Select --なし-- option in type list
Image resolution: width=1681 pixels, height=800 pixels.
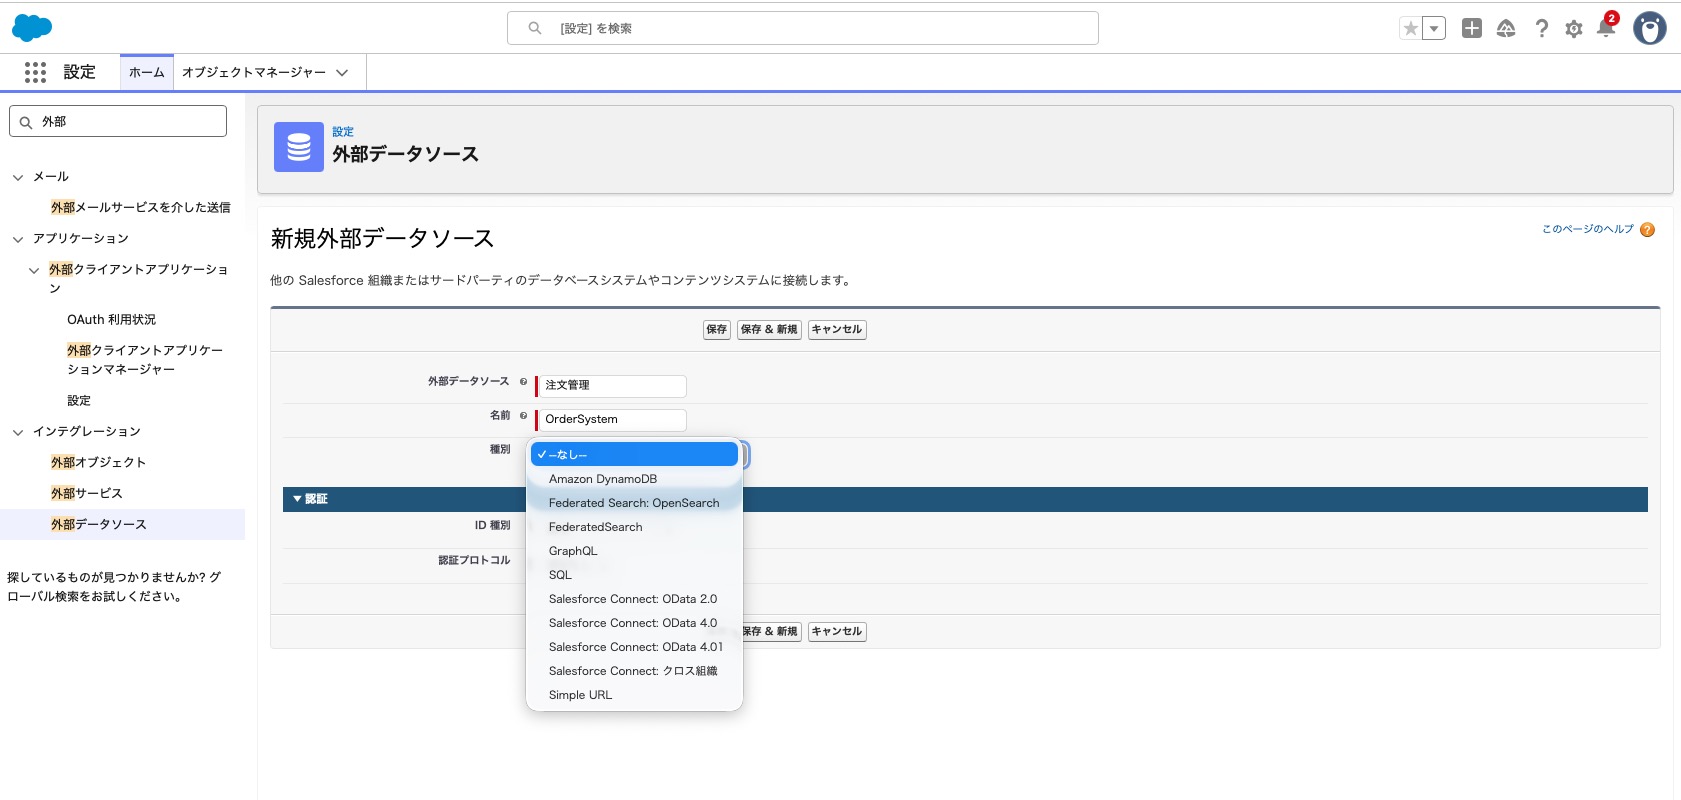pos(634,455)
